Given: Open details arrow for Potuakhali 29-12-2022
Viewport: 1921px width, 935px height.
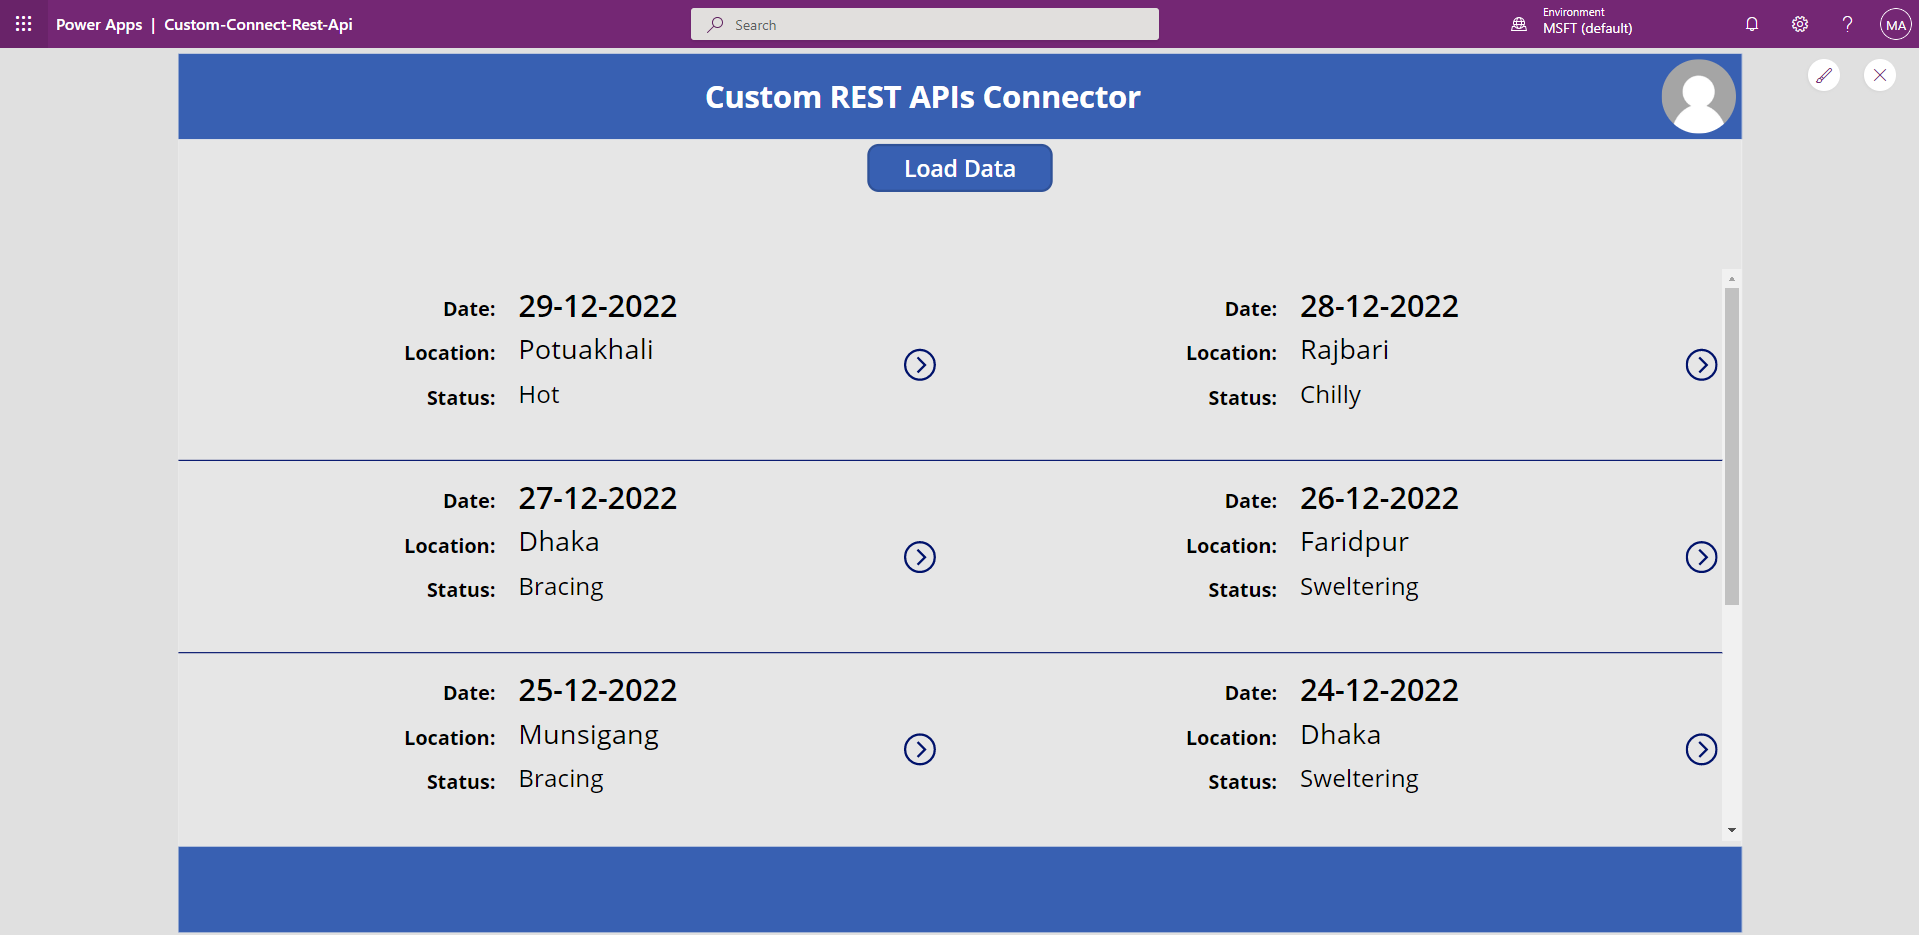Looking at the screenshot, I should pos(919,365).
